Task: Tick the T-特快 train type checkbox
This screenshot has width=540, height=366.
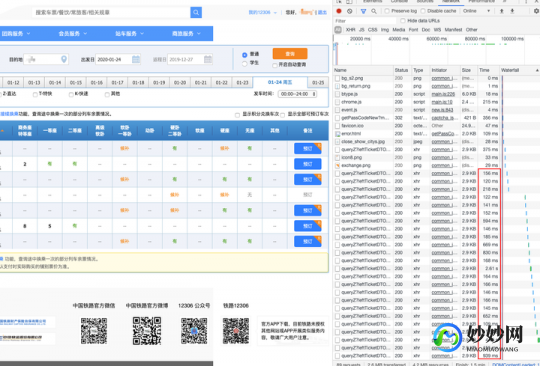Action: click(35, 94)
